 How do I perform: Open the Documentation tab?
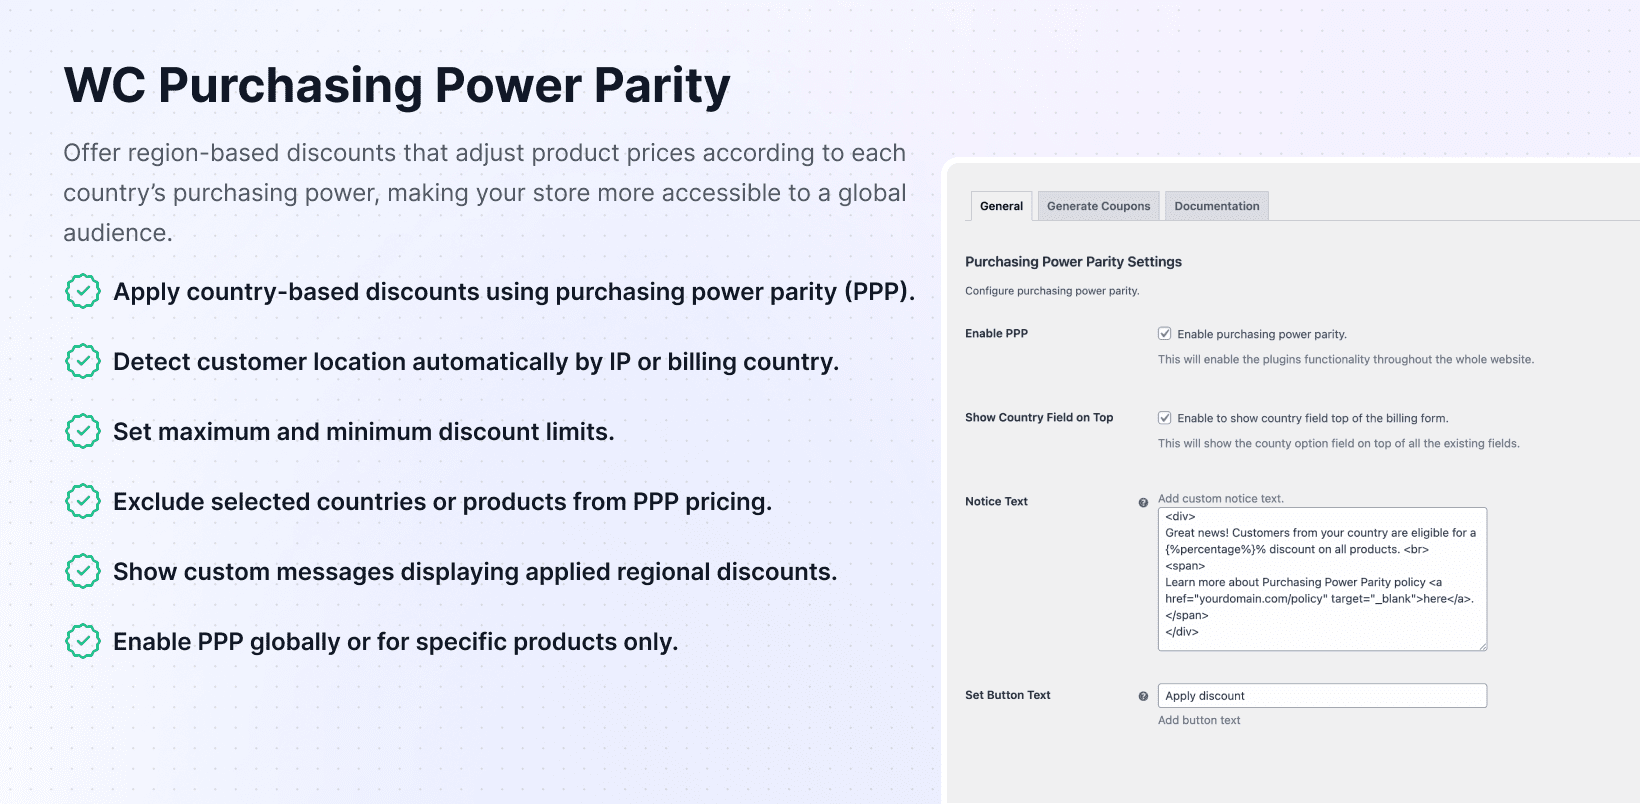pos(1216,206)
